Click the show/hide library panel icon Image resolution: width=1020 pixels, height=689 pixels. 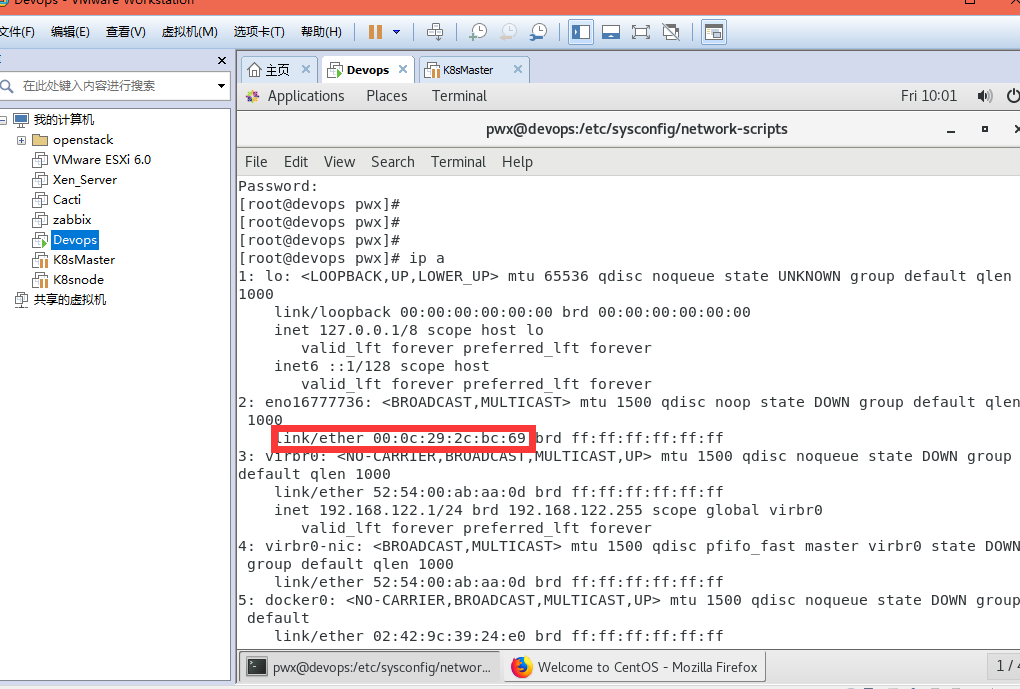click(x=581, y=31)
